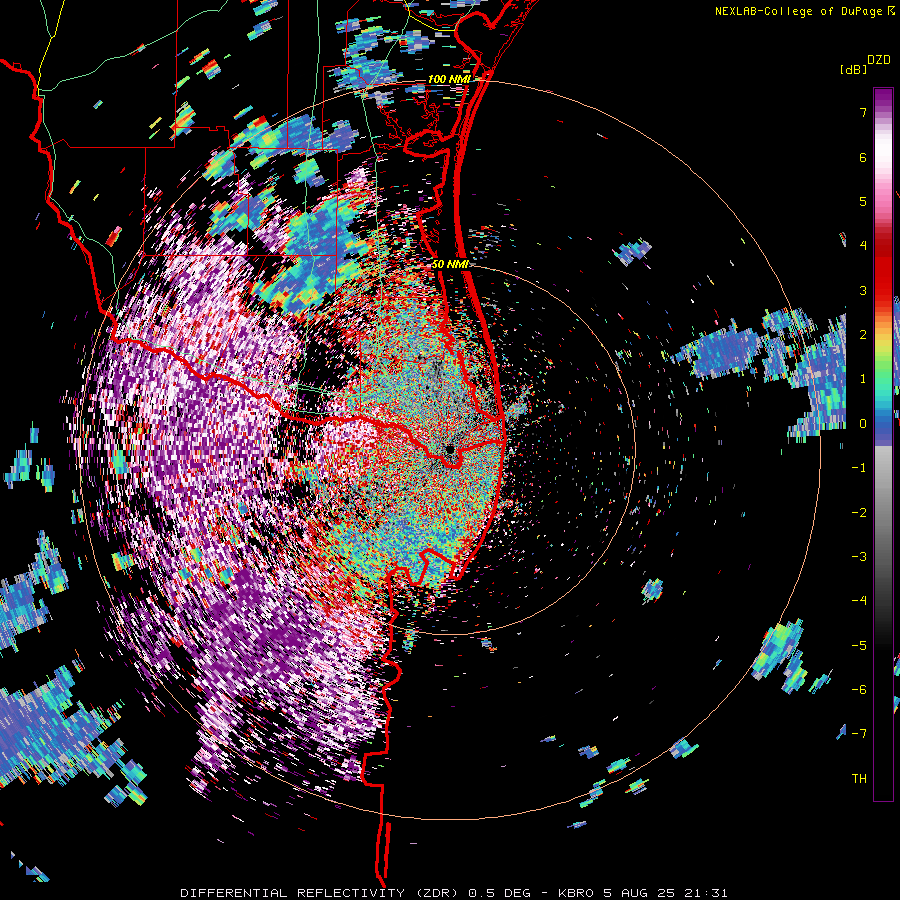900x900 pixels.
Task: Click the legend value -7
Action: click(859, 734)
